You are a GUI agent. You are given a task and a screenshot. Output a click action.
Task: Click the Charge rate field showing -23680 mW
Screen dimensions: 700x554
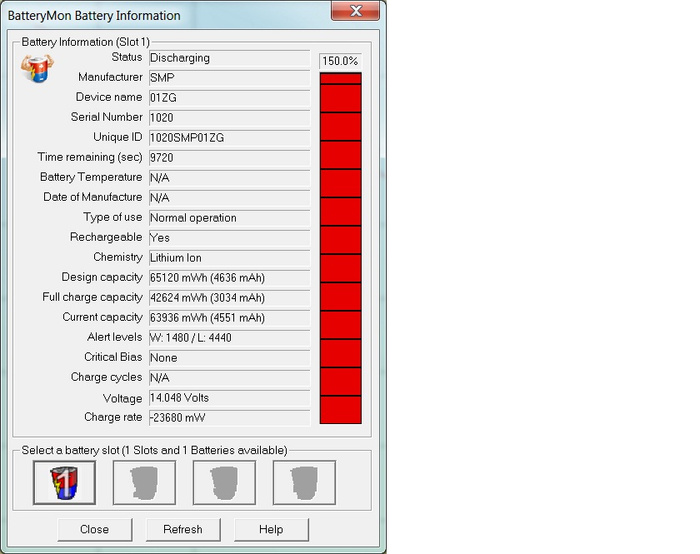tap(228, 418)
